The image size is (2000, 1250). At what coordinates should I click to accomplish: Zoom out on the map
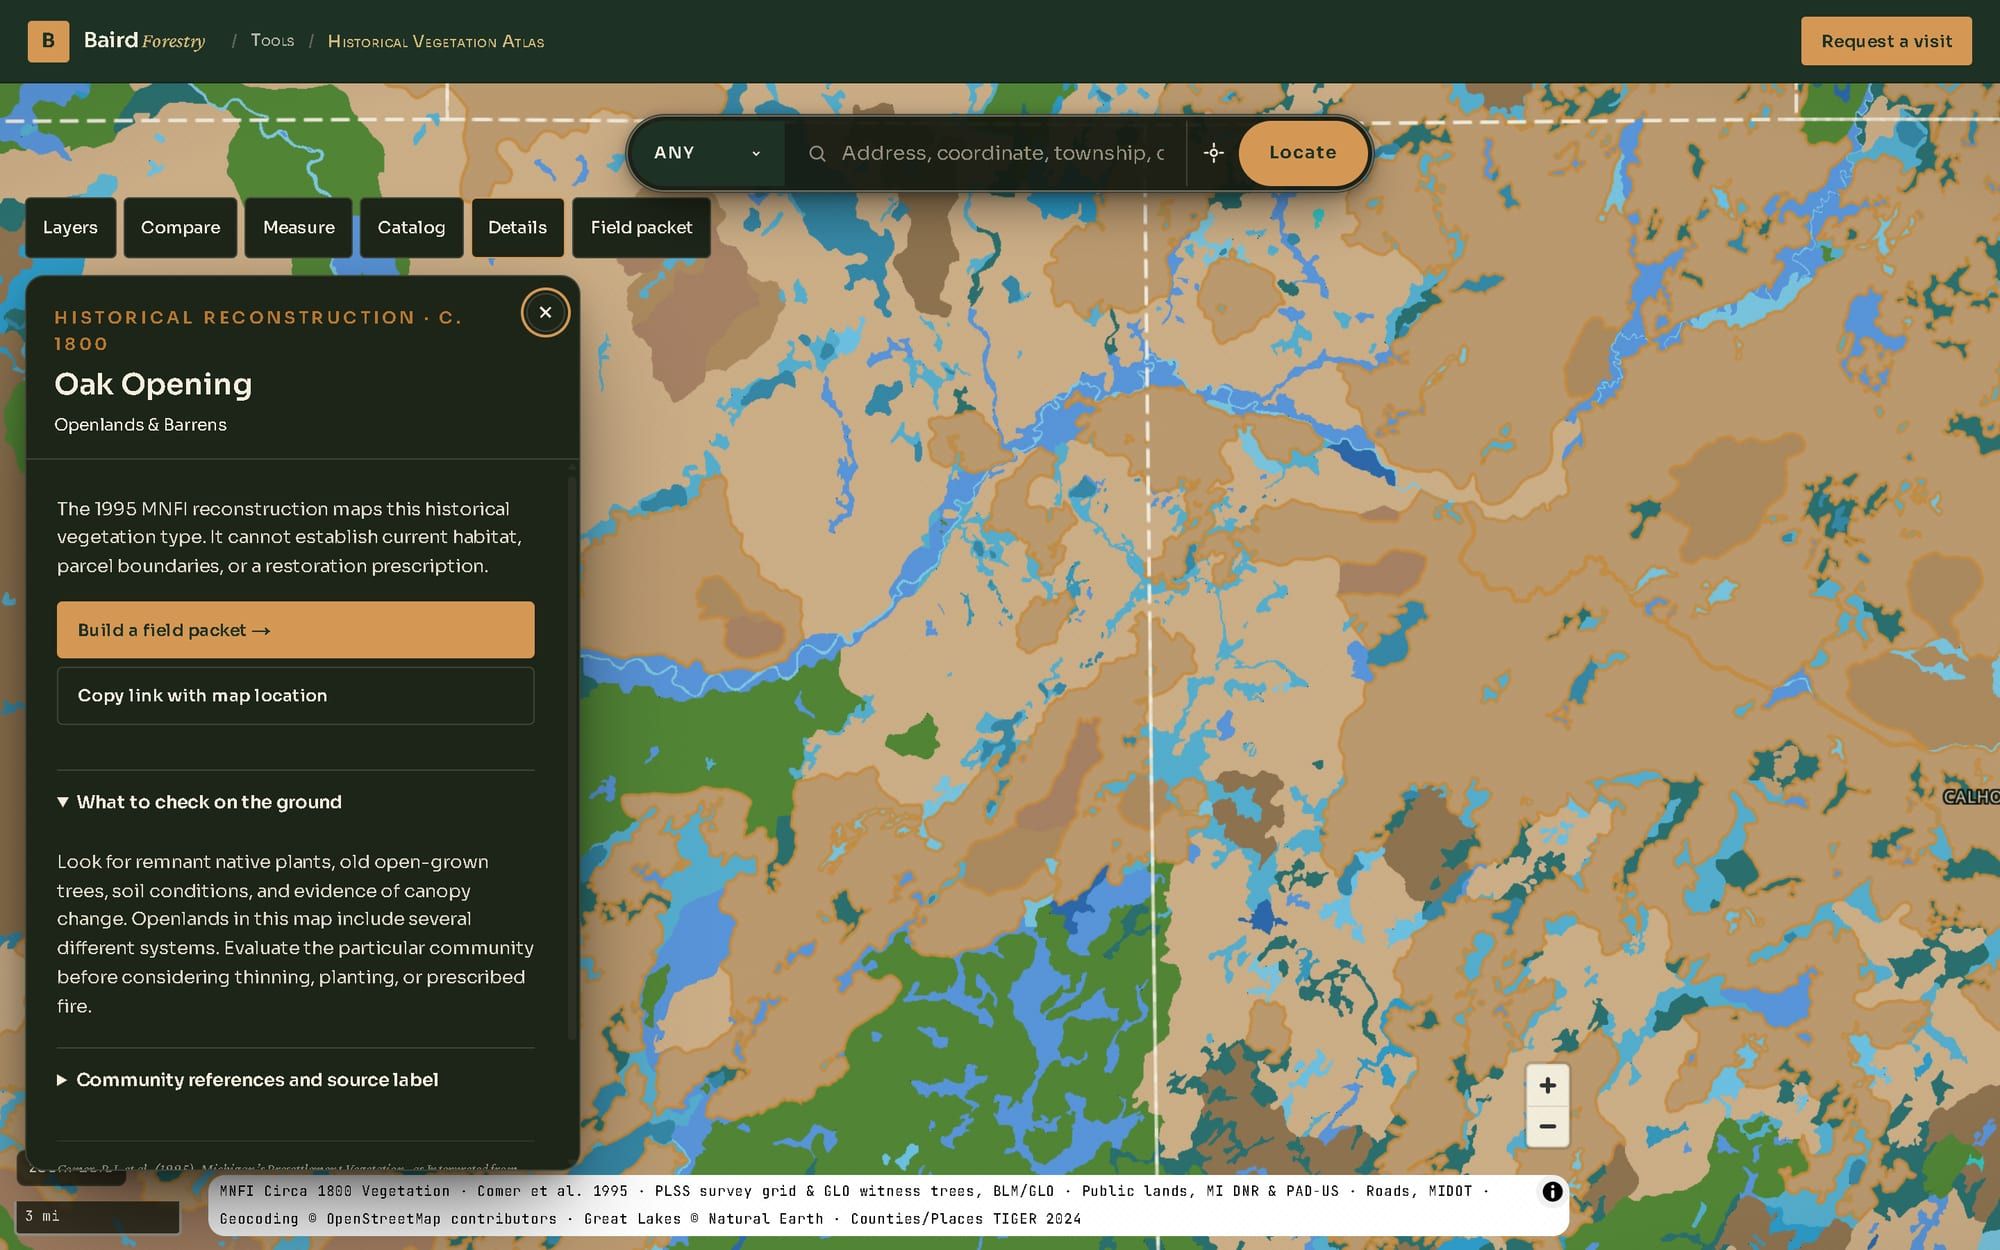[1547, 1127]
